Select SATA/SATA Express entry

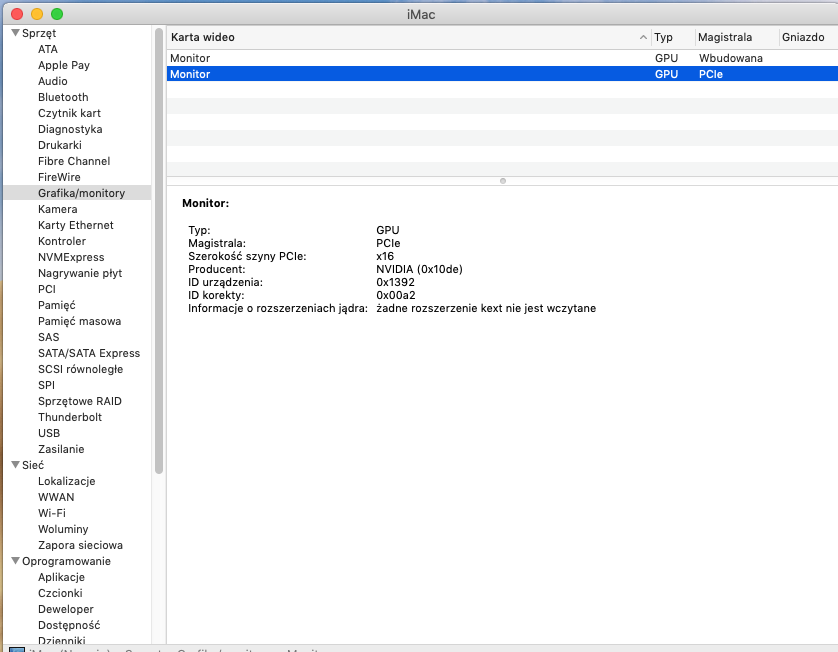click(89, 353)
